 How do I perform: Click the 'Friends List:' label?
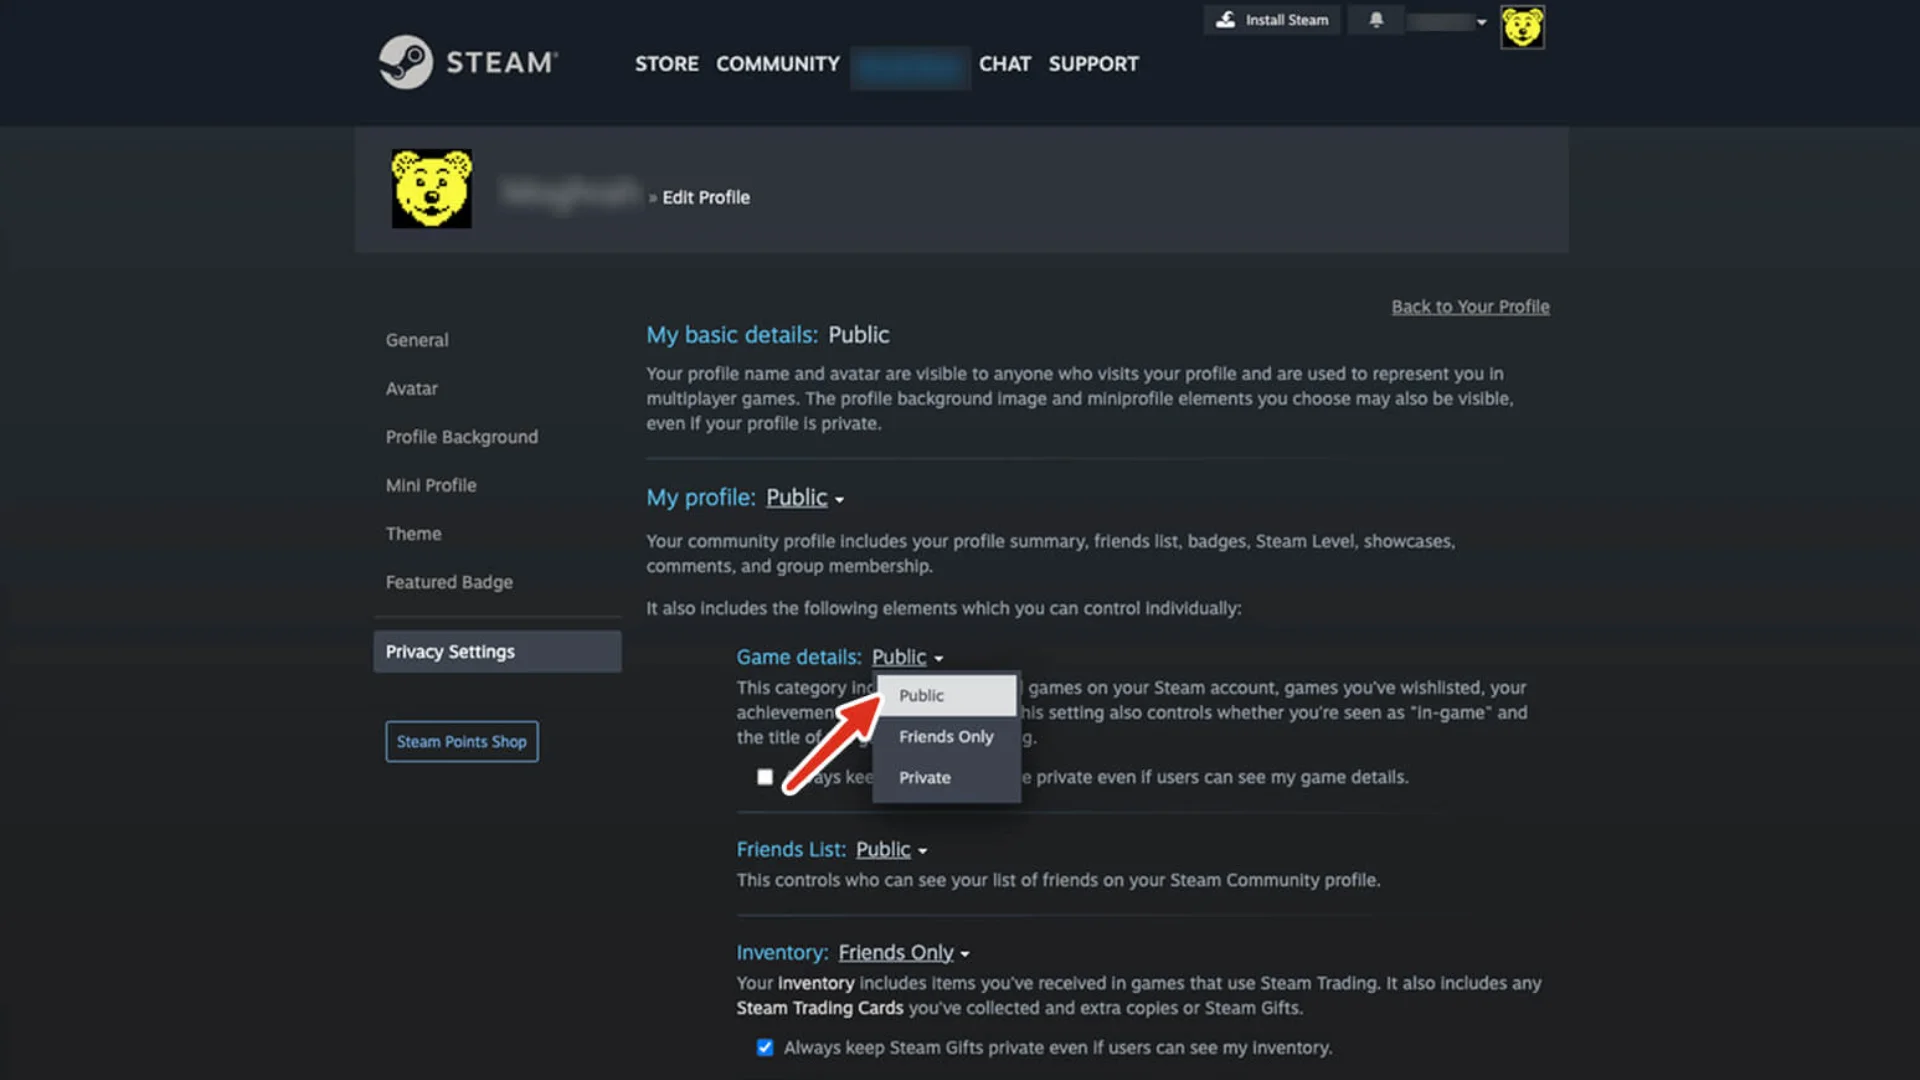[791, 850]
